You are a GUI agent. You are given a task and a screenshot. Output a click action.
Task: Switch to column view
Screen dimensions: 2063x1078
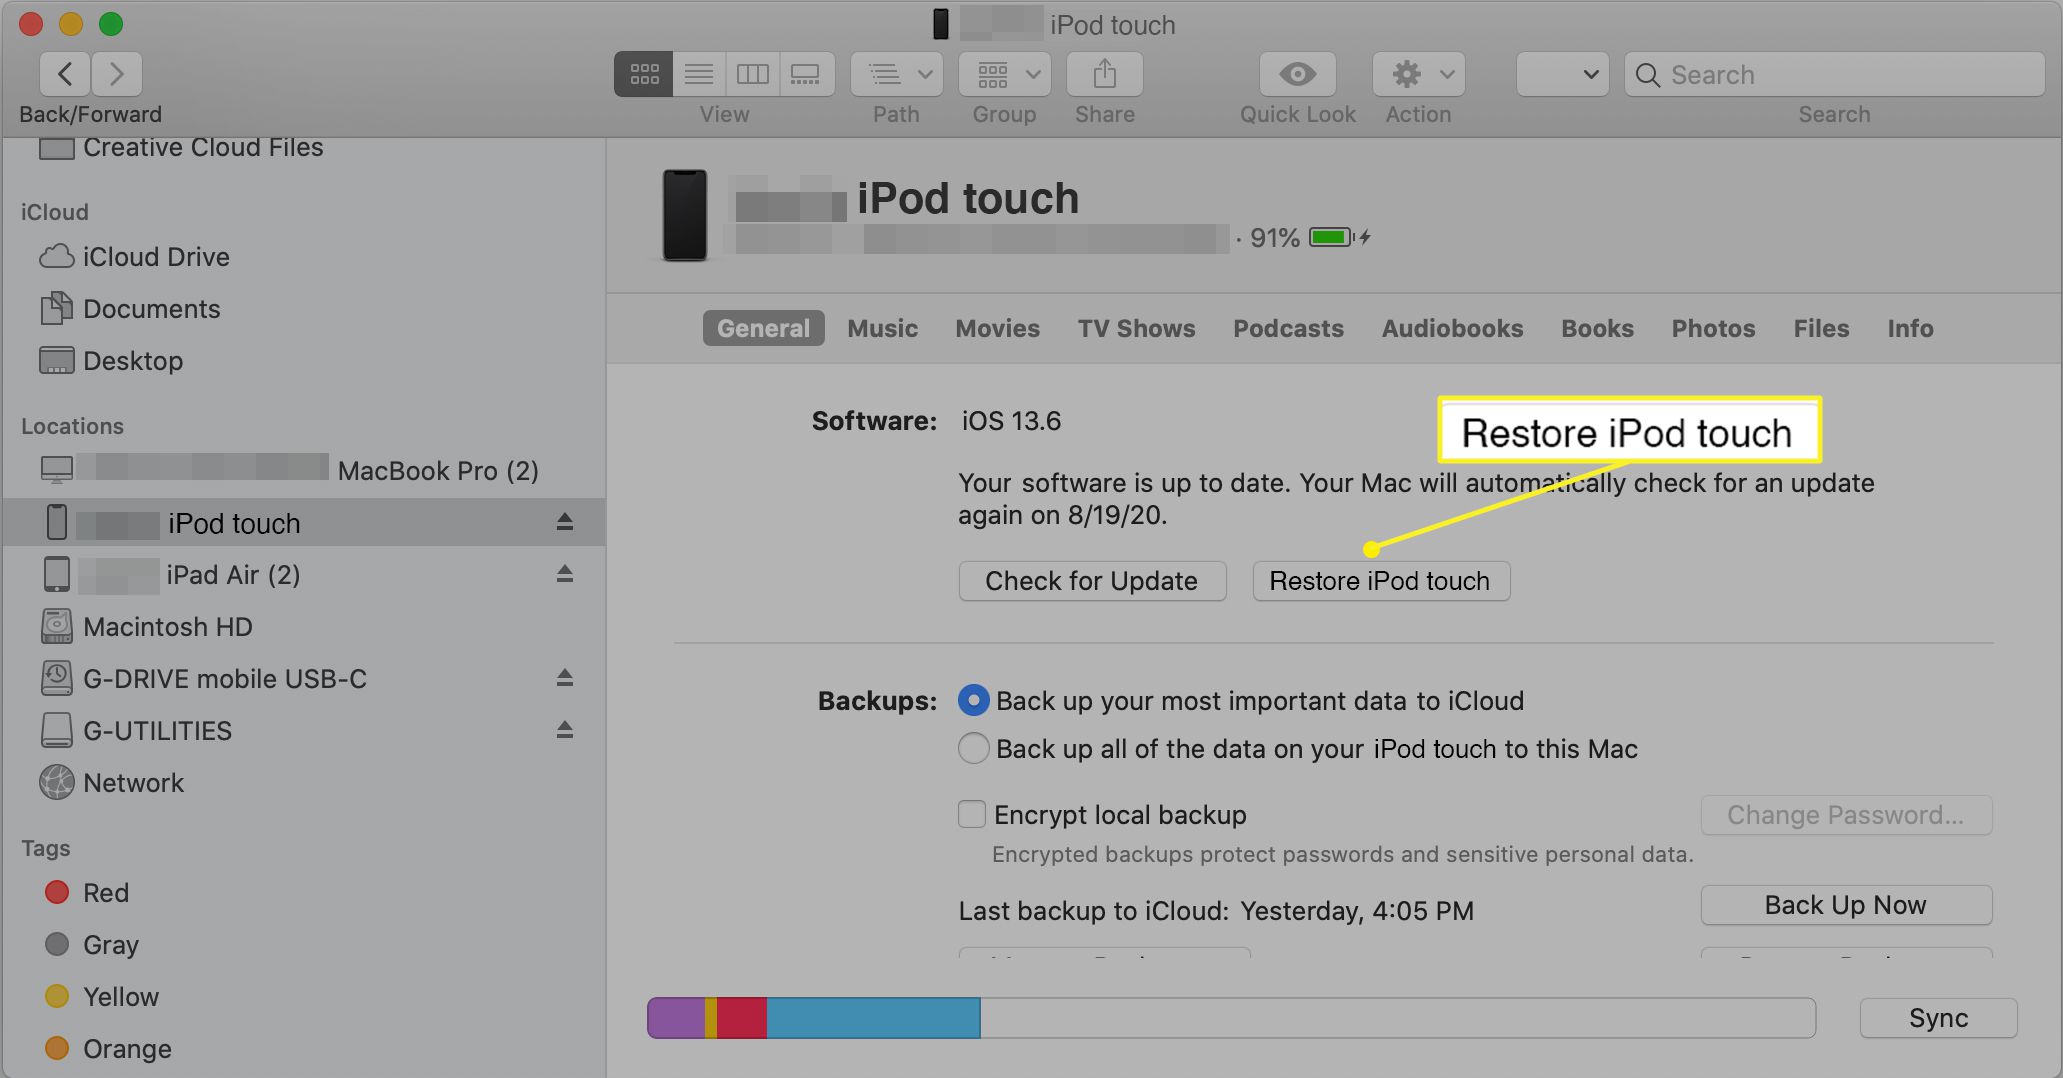[752, 74]
